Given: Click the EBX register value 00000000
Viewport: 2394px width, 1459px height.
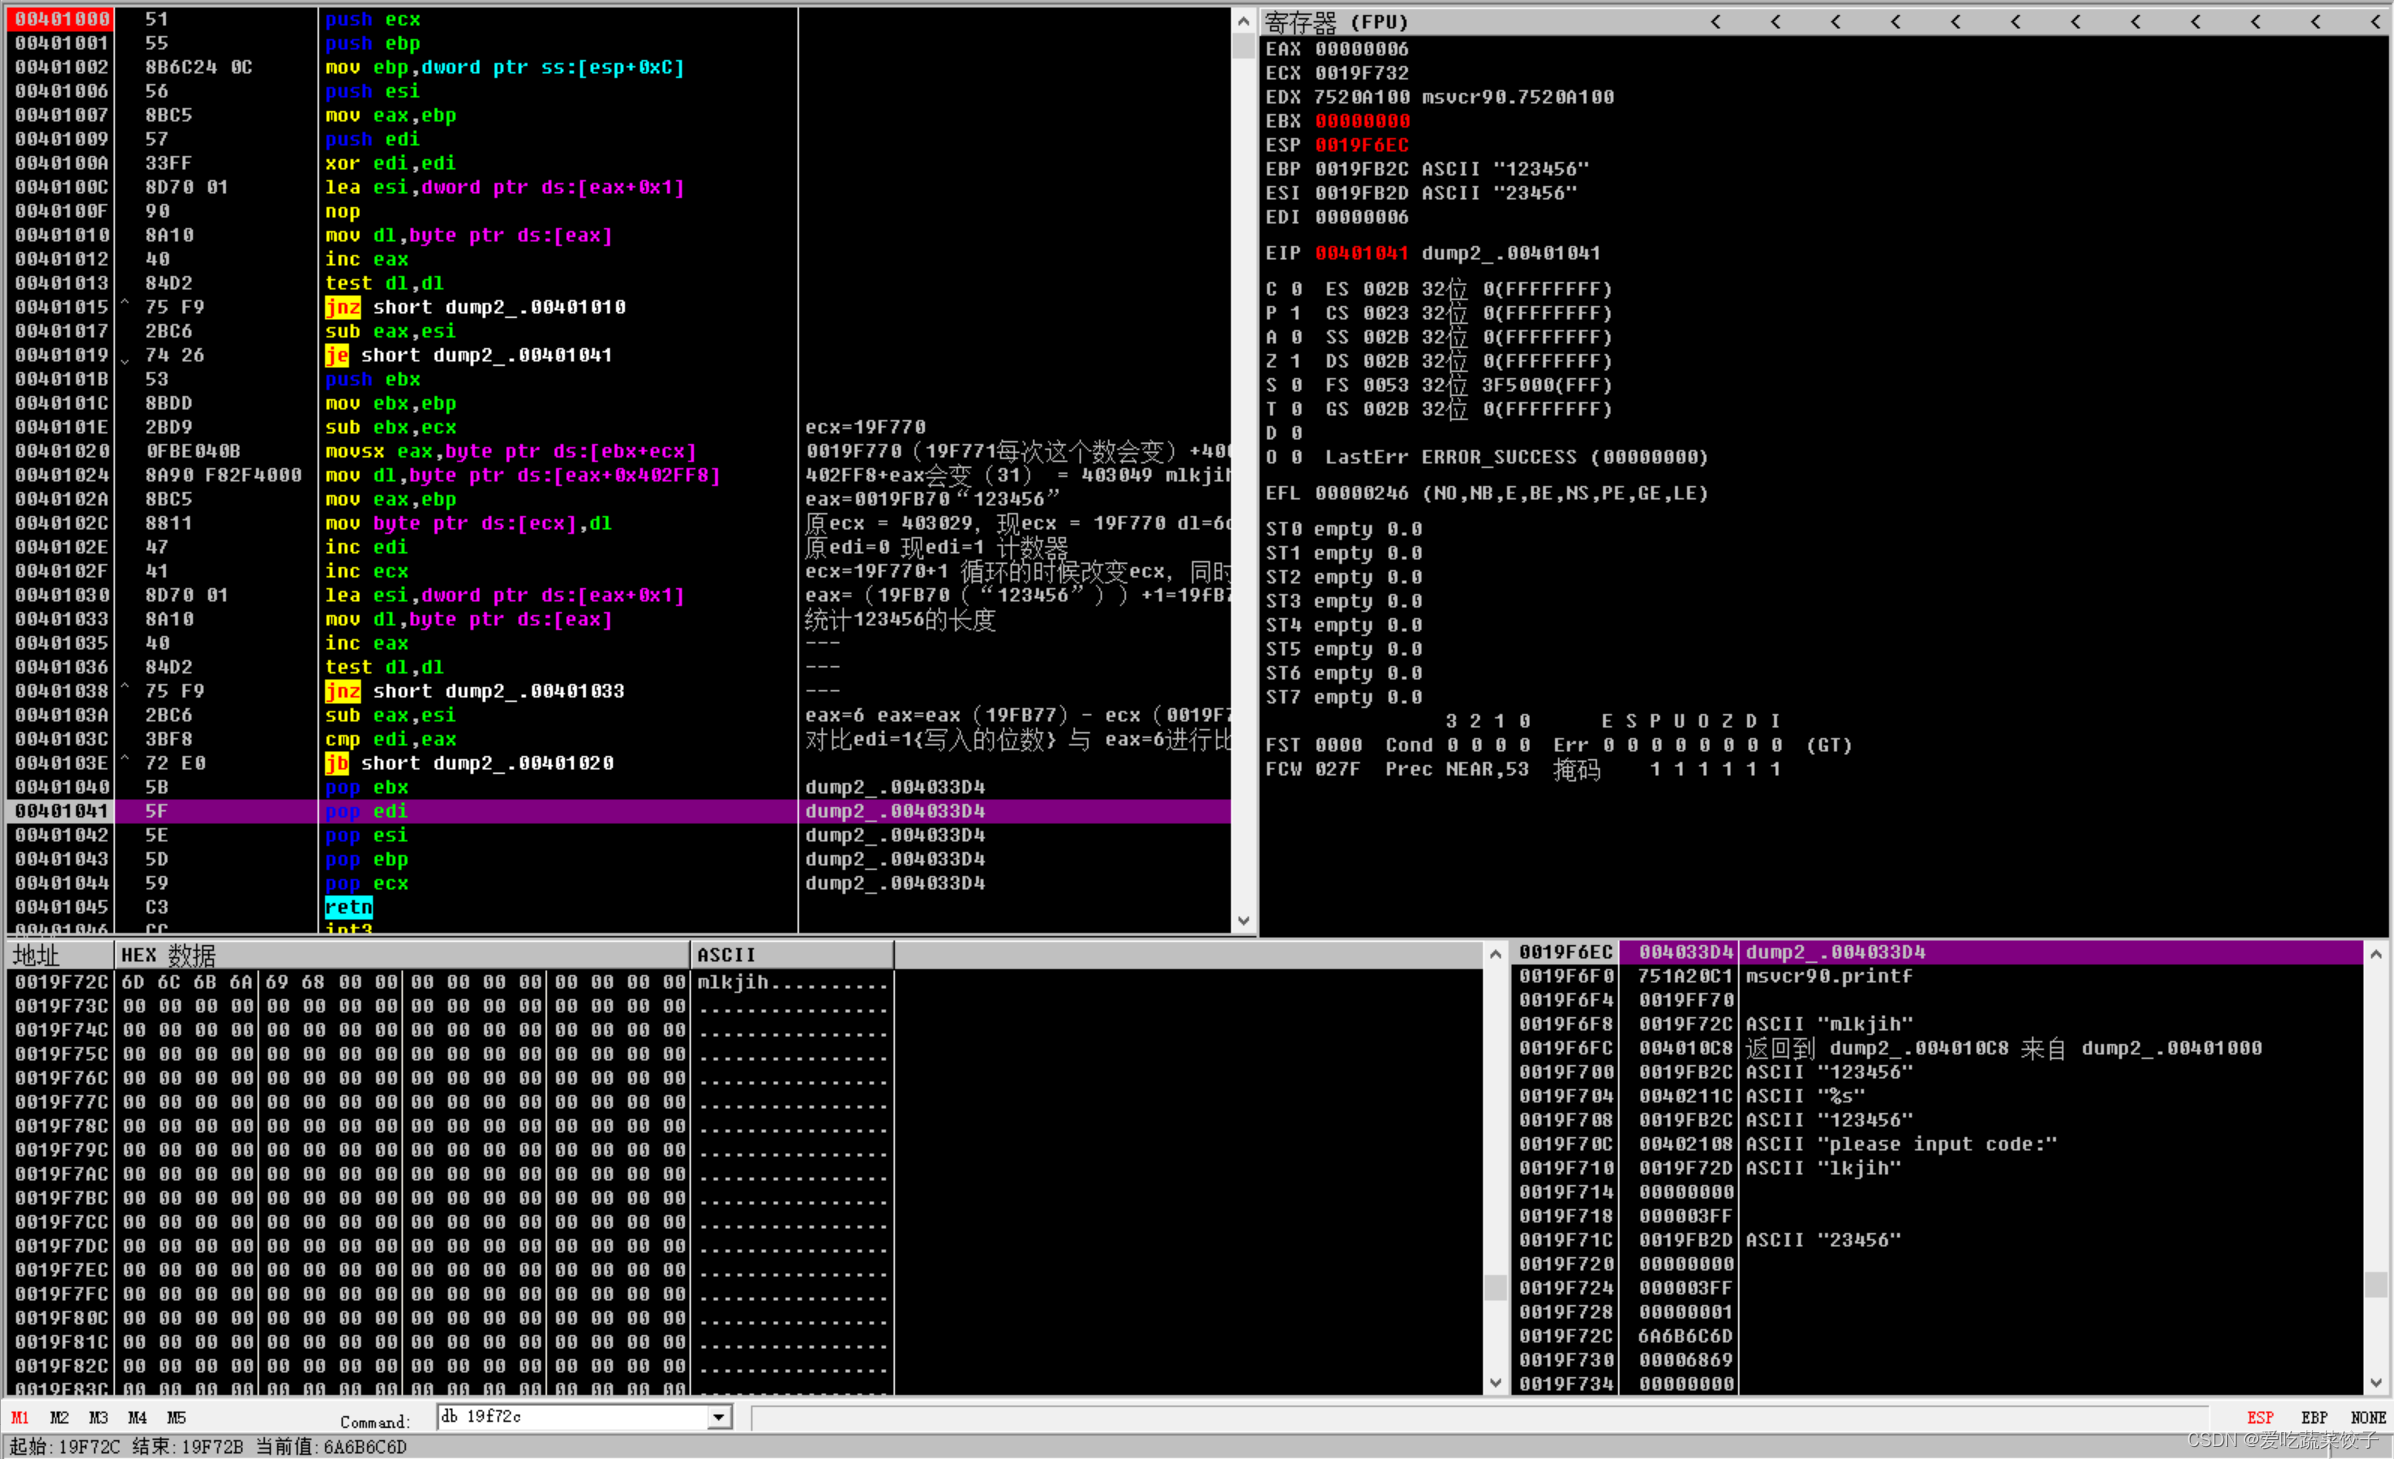Looking at the screenshot, I should click(x=1361, y=121).
